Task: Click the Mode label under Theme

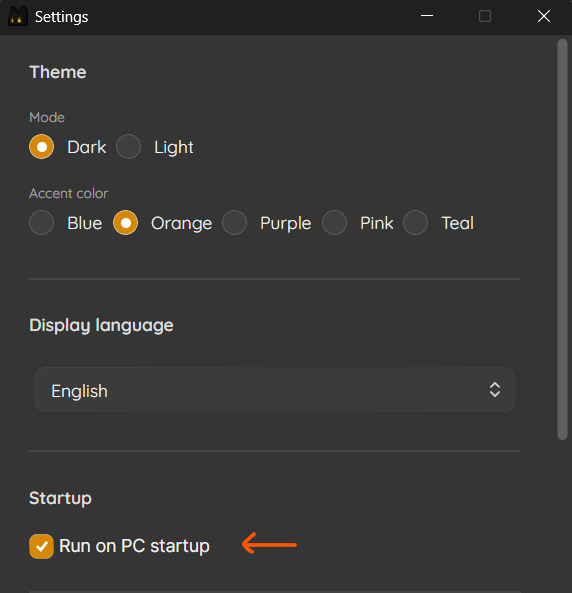Action: coord(47,118)
